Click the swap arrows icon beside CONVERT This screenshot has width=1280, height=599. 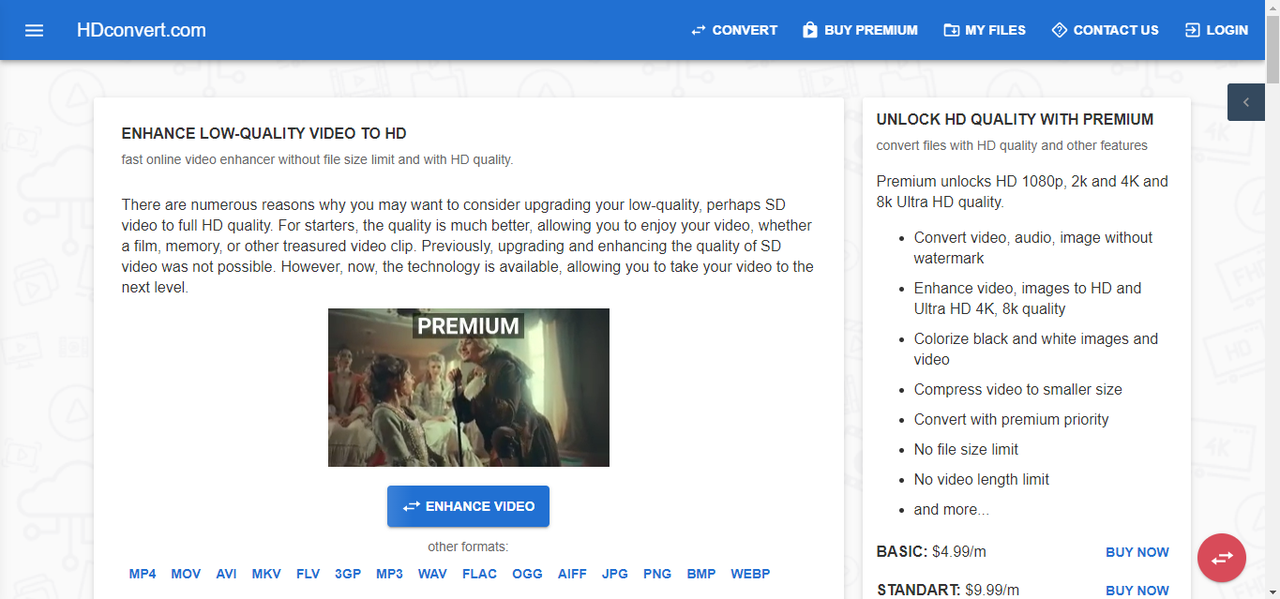point(698,30)
